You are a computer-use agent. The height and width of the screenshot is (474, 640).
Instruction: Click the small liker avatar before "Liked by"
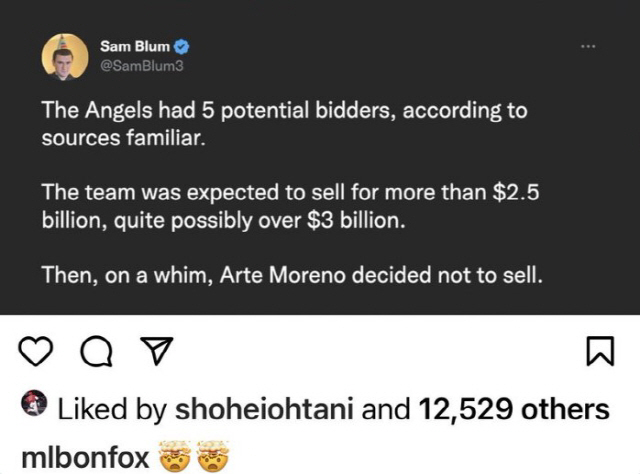[x=32, y=407]
